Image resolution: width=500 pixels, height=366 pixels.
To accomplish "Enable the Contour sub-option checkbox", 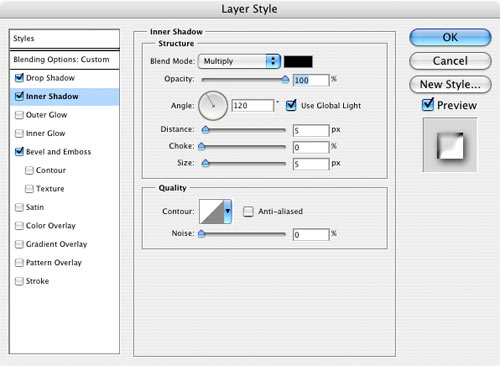I will tap(29, 170).
